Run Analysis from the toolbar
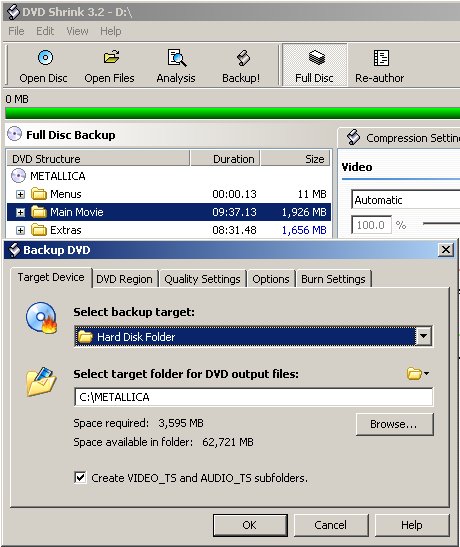This screenshot has height=547, width=460. pyautogui.click(x=176, y=66)
